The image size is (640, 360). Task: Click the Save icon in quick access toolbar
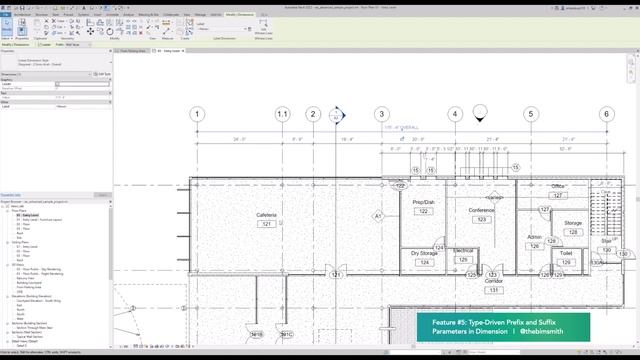(22, 8)
